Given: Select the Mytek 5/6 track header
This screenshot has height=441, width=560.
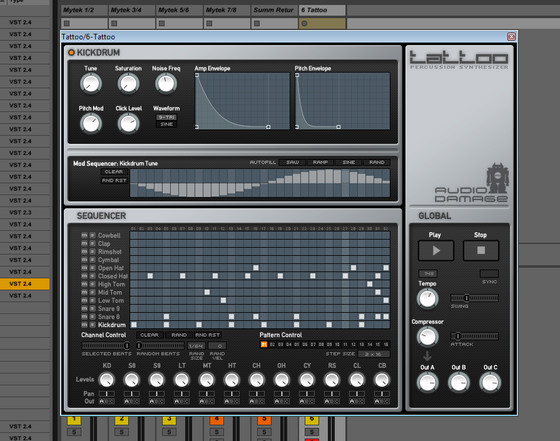Looking at the screenshot, I should click(x=179, y=10).
